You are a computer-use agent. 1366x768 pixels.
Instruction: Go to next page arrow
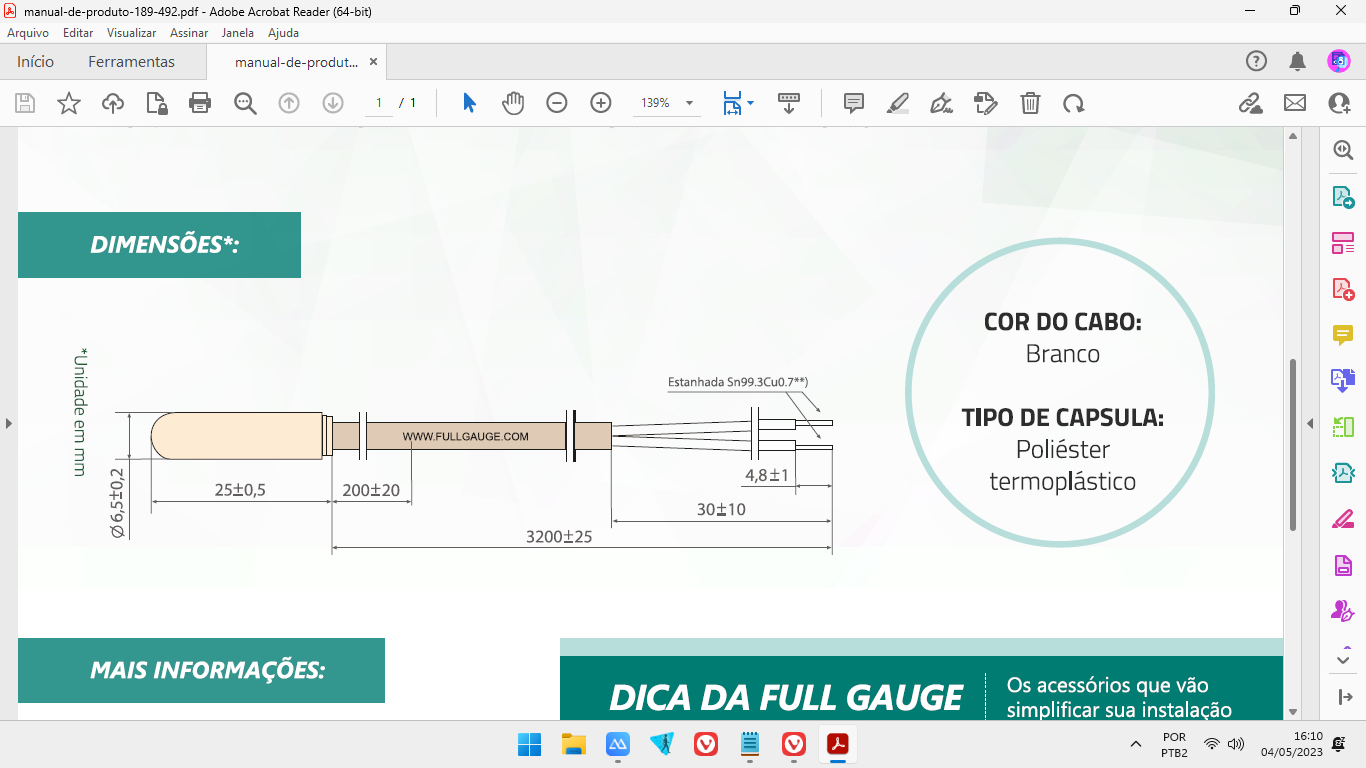pyautogui.click(x=333, y=103)
